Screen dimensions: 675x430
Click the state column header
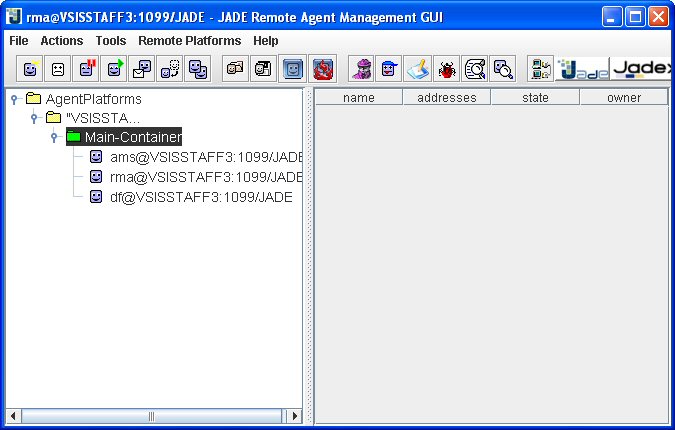[536, 98]
